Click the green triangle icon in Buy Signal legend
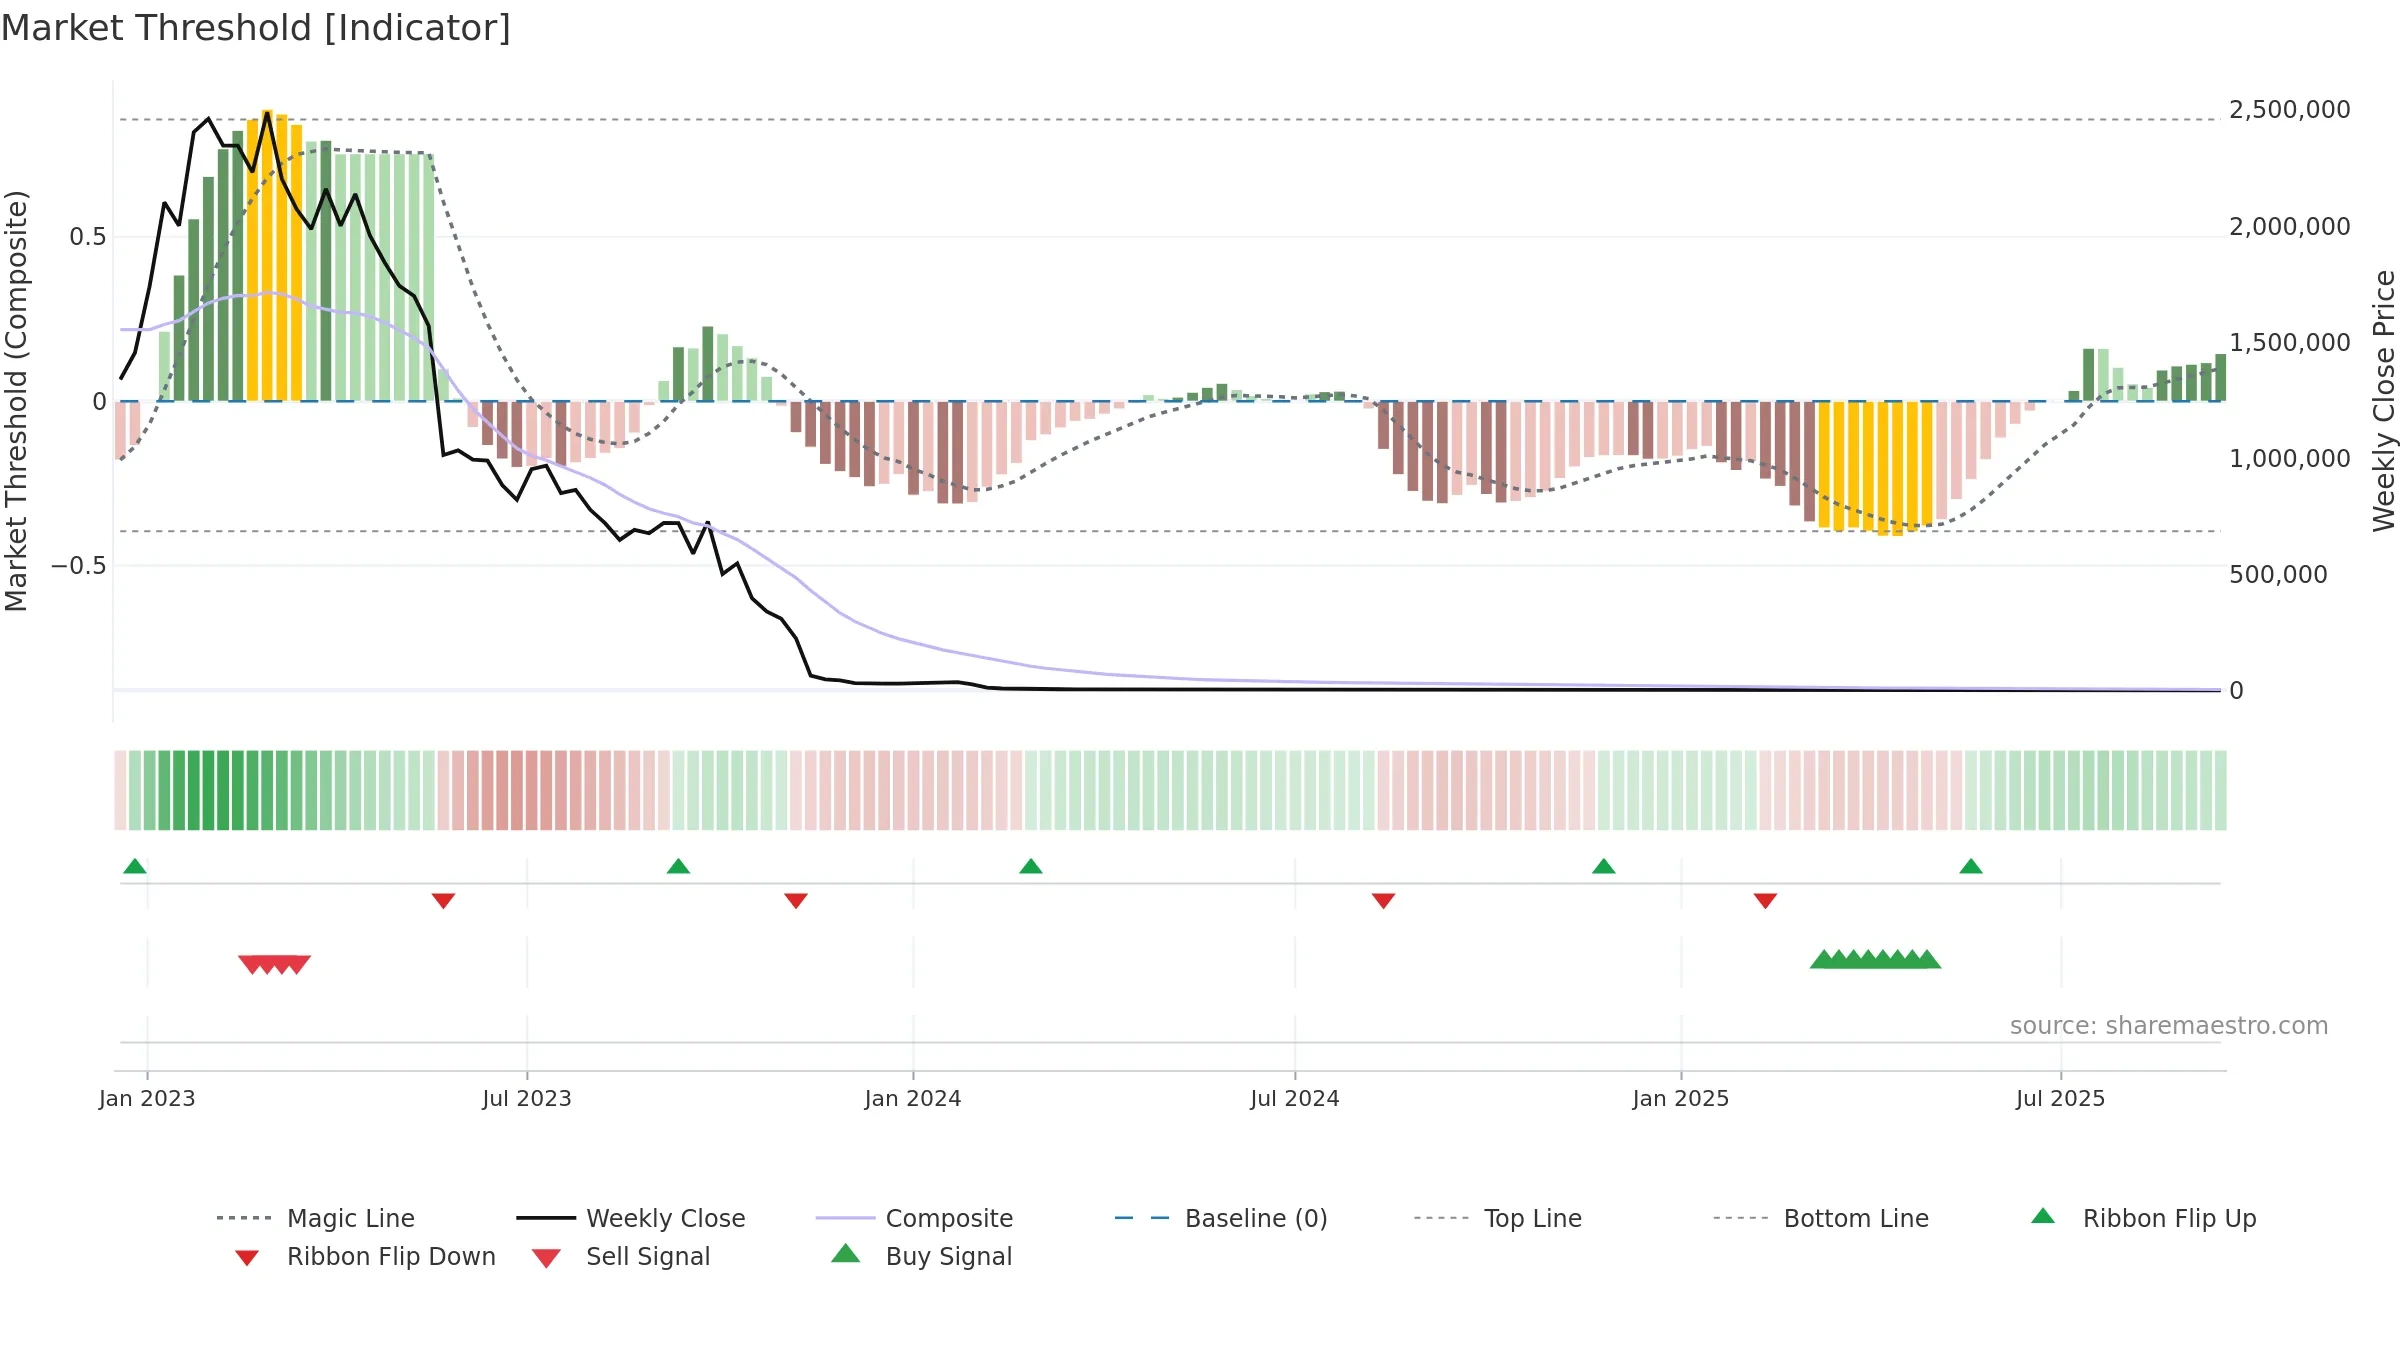This screenshot has height=1350, width=2400. (x=846, y=1253)
